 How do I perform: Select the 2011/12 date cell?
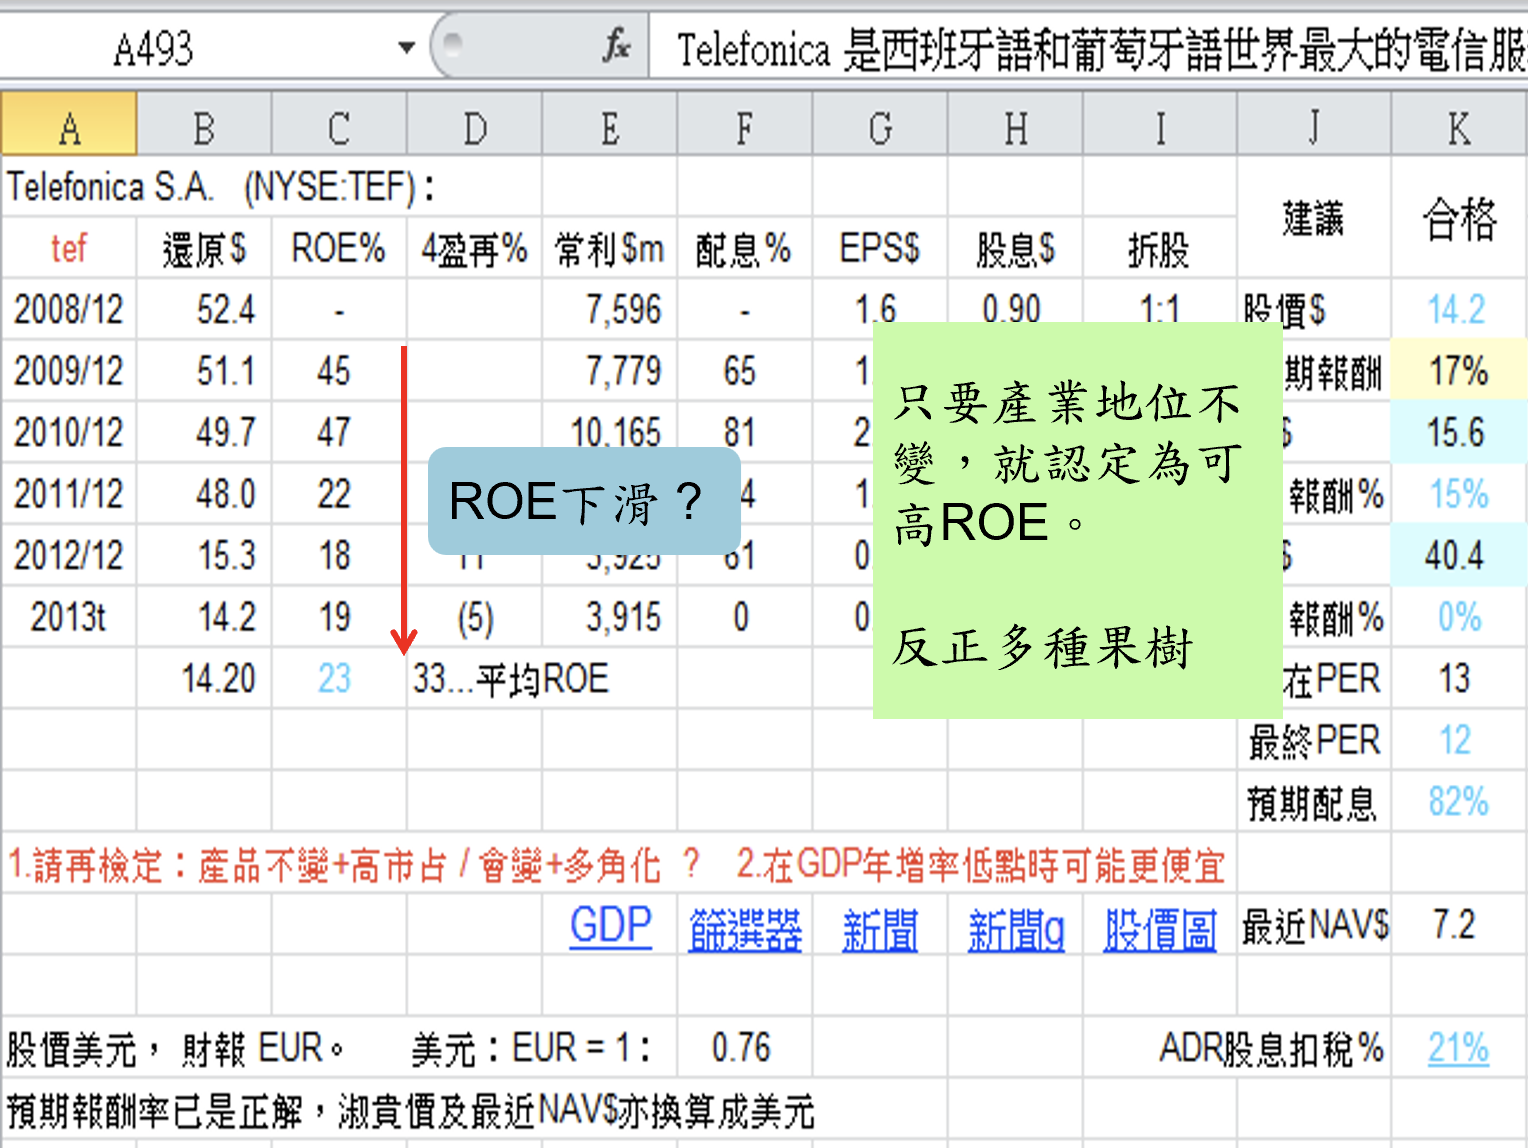click(x=69, y=494)
